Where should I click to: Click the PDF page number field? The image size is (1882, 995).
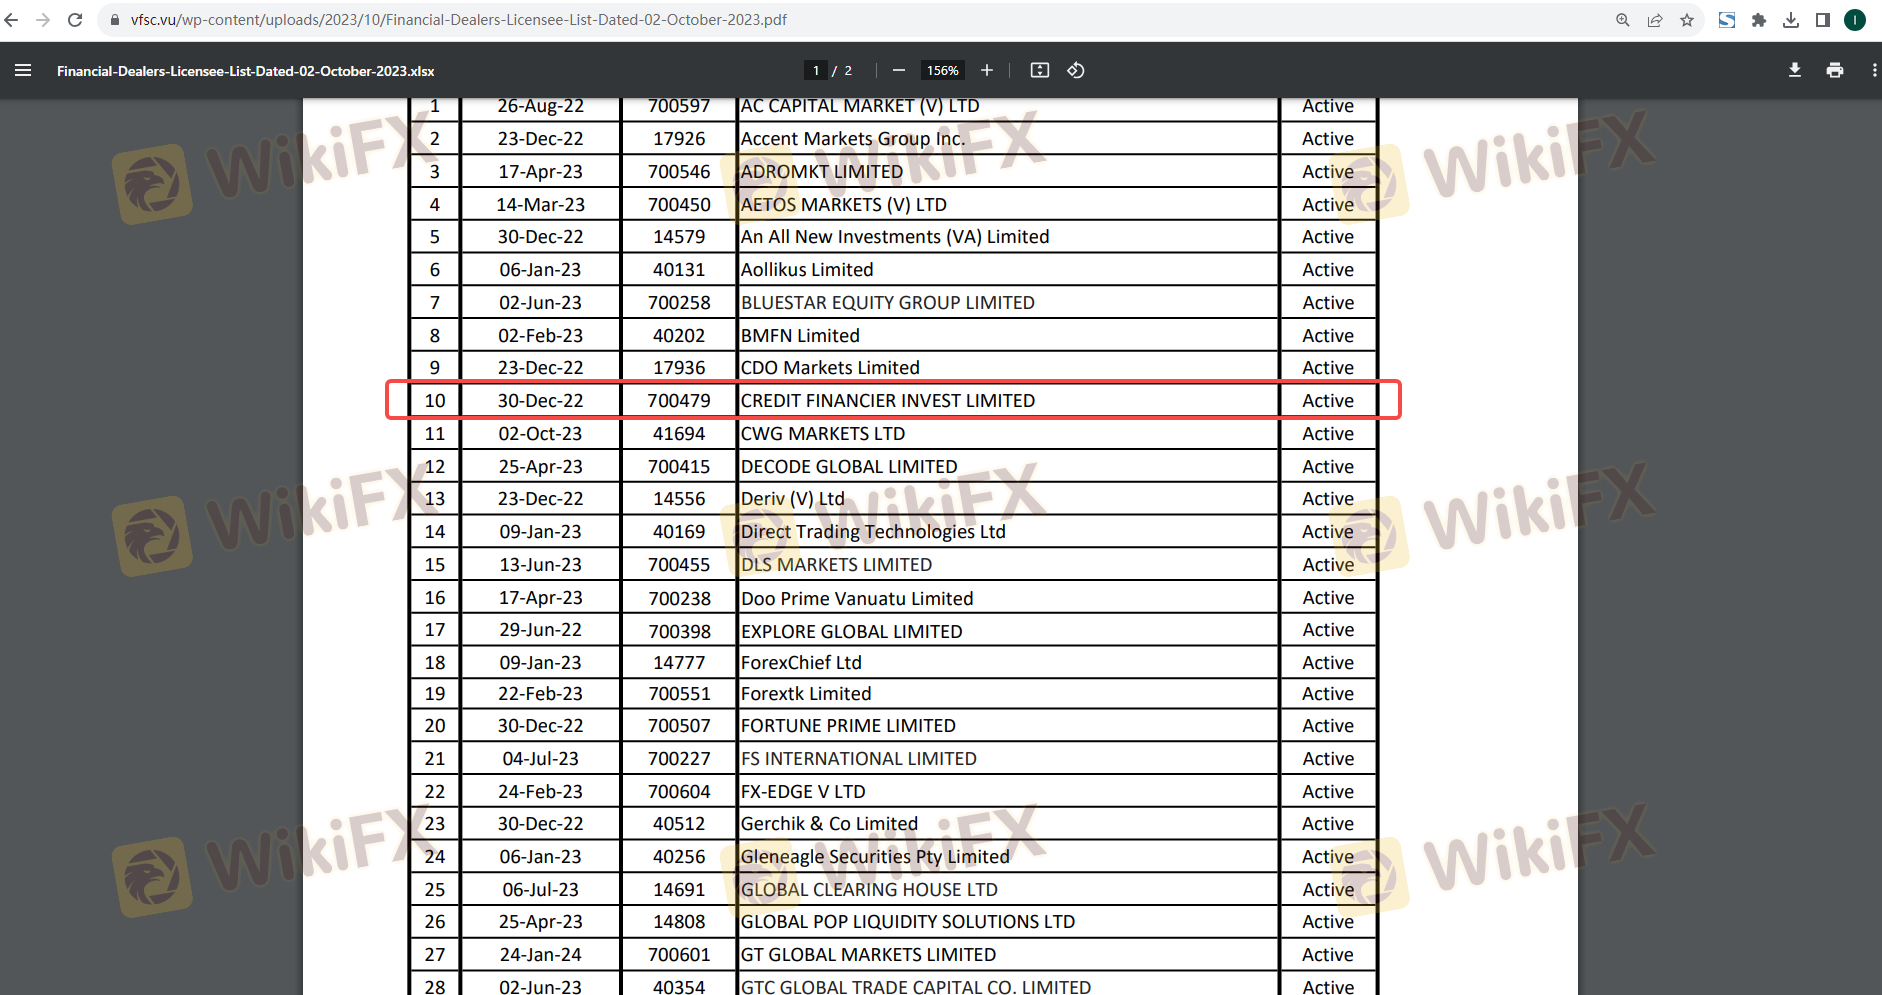[816, 70]
